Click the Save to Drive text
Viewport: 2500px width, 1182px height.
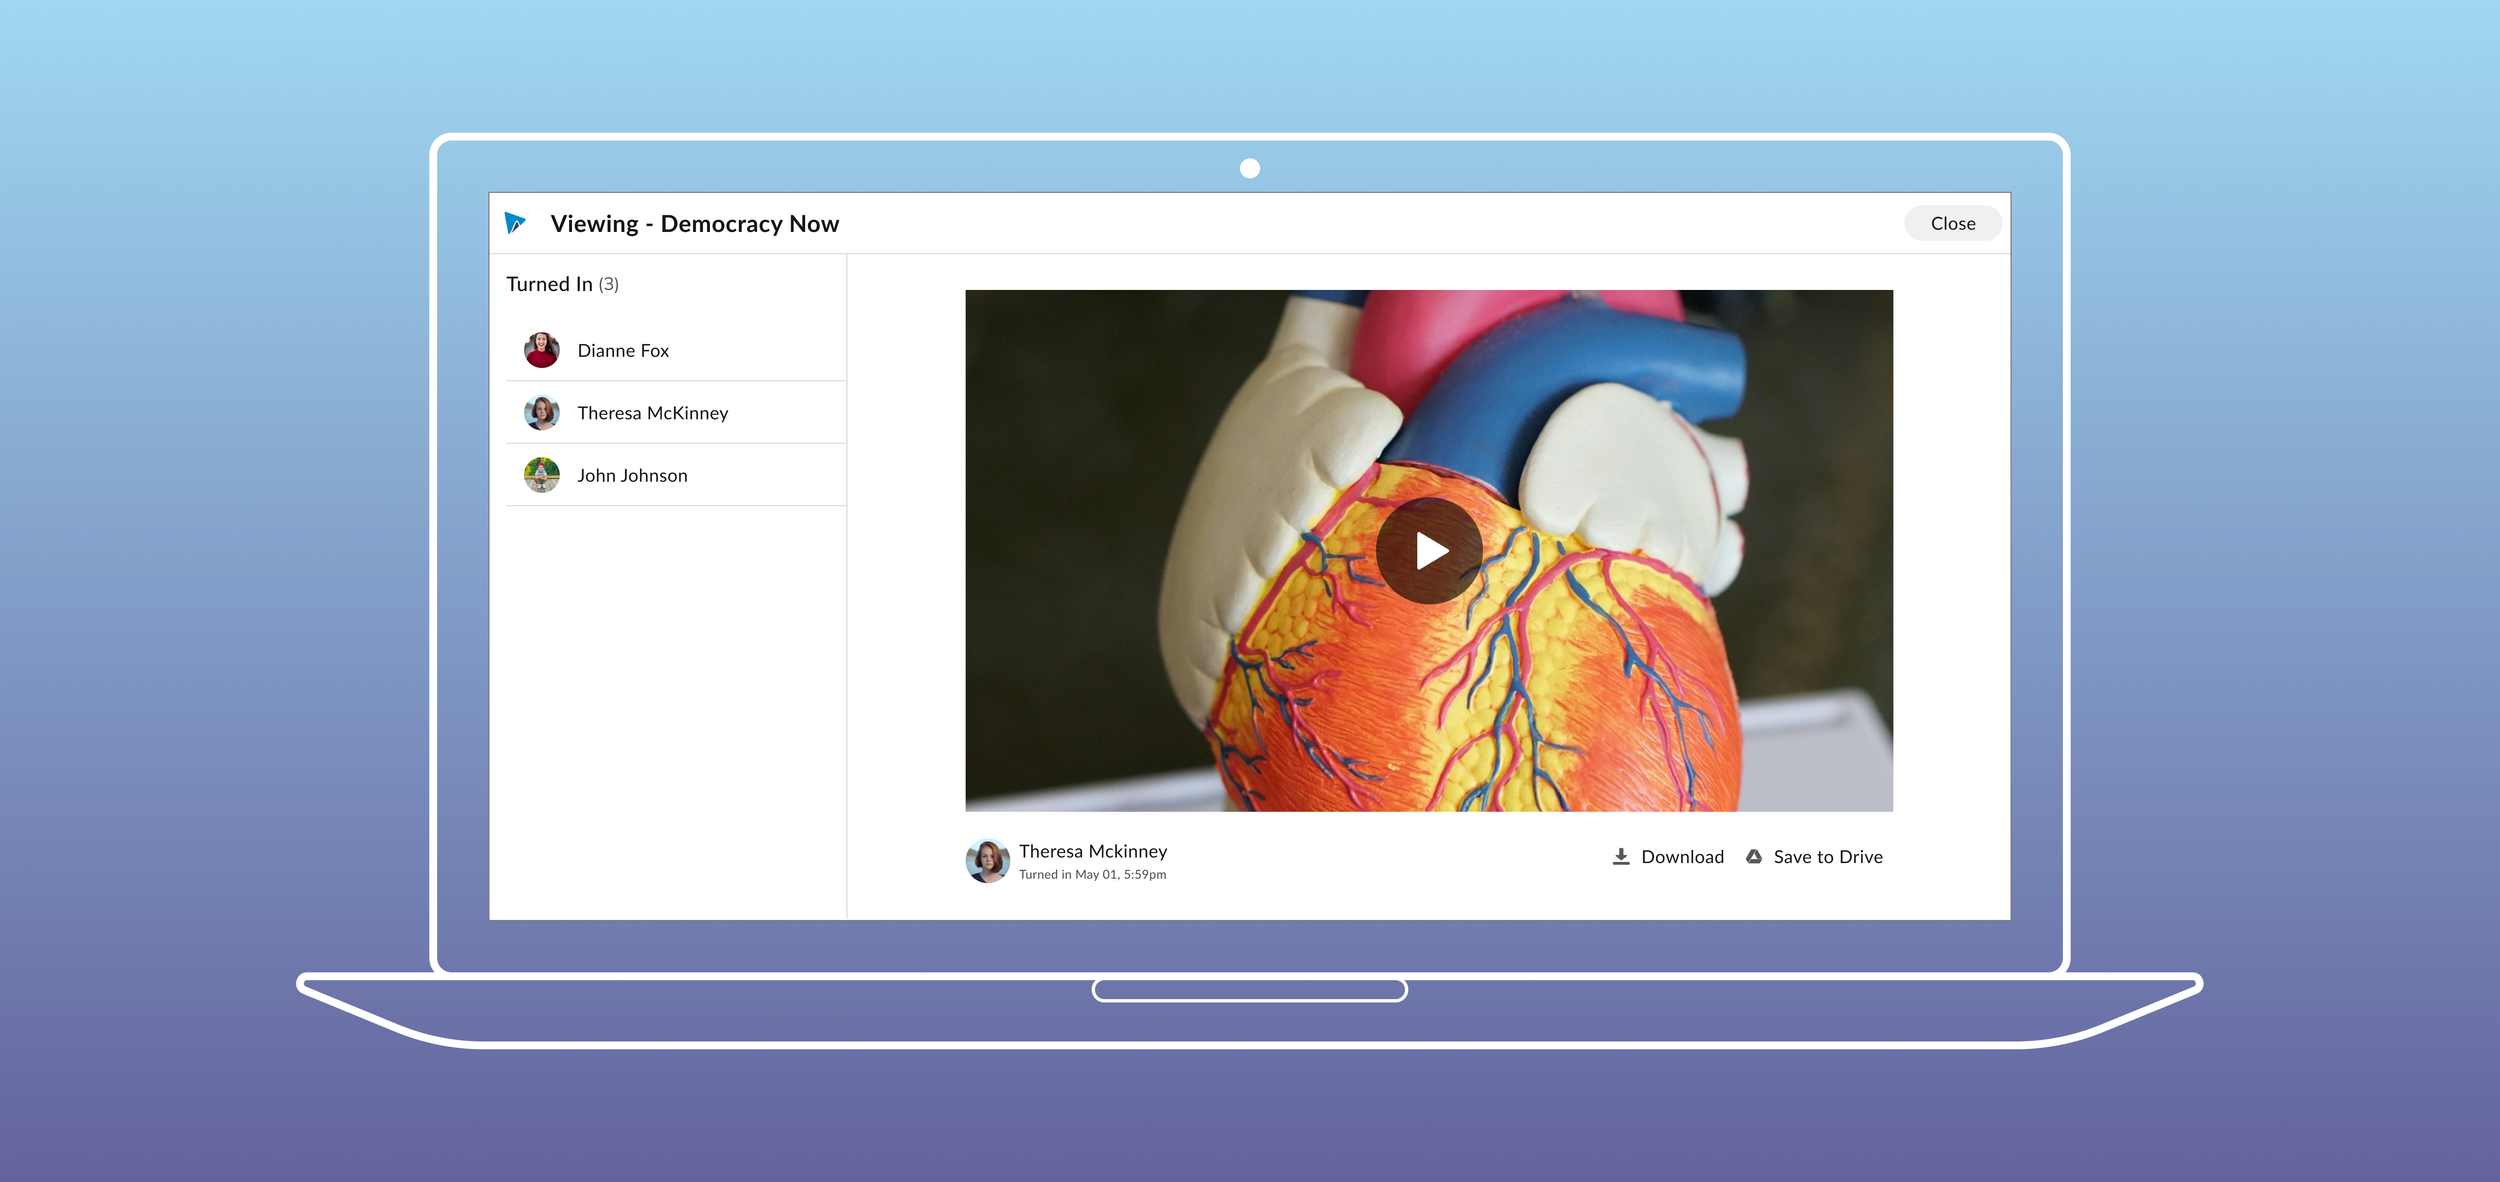[1827, 857]
